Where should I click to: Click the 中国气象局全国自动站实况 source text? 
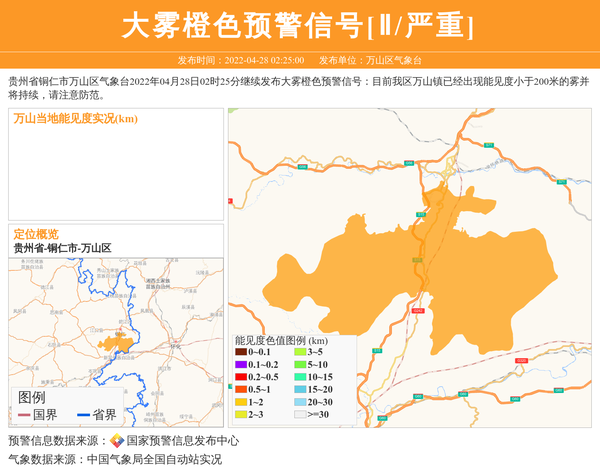154,459
